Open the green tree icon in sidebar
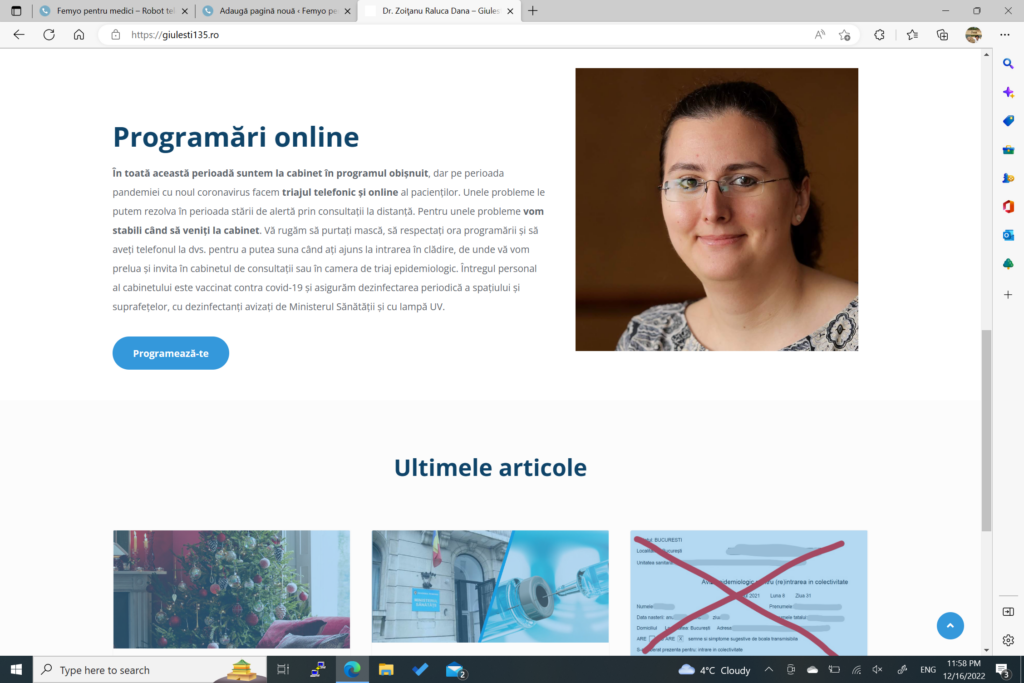Viewport: 1024px width, 683px height. (x=1008, y=264)
